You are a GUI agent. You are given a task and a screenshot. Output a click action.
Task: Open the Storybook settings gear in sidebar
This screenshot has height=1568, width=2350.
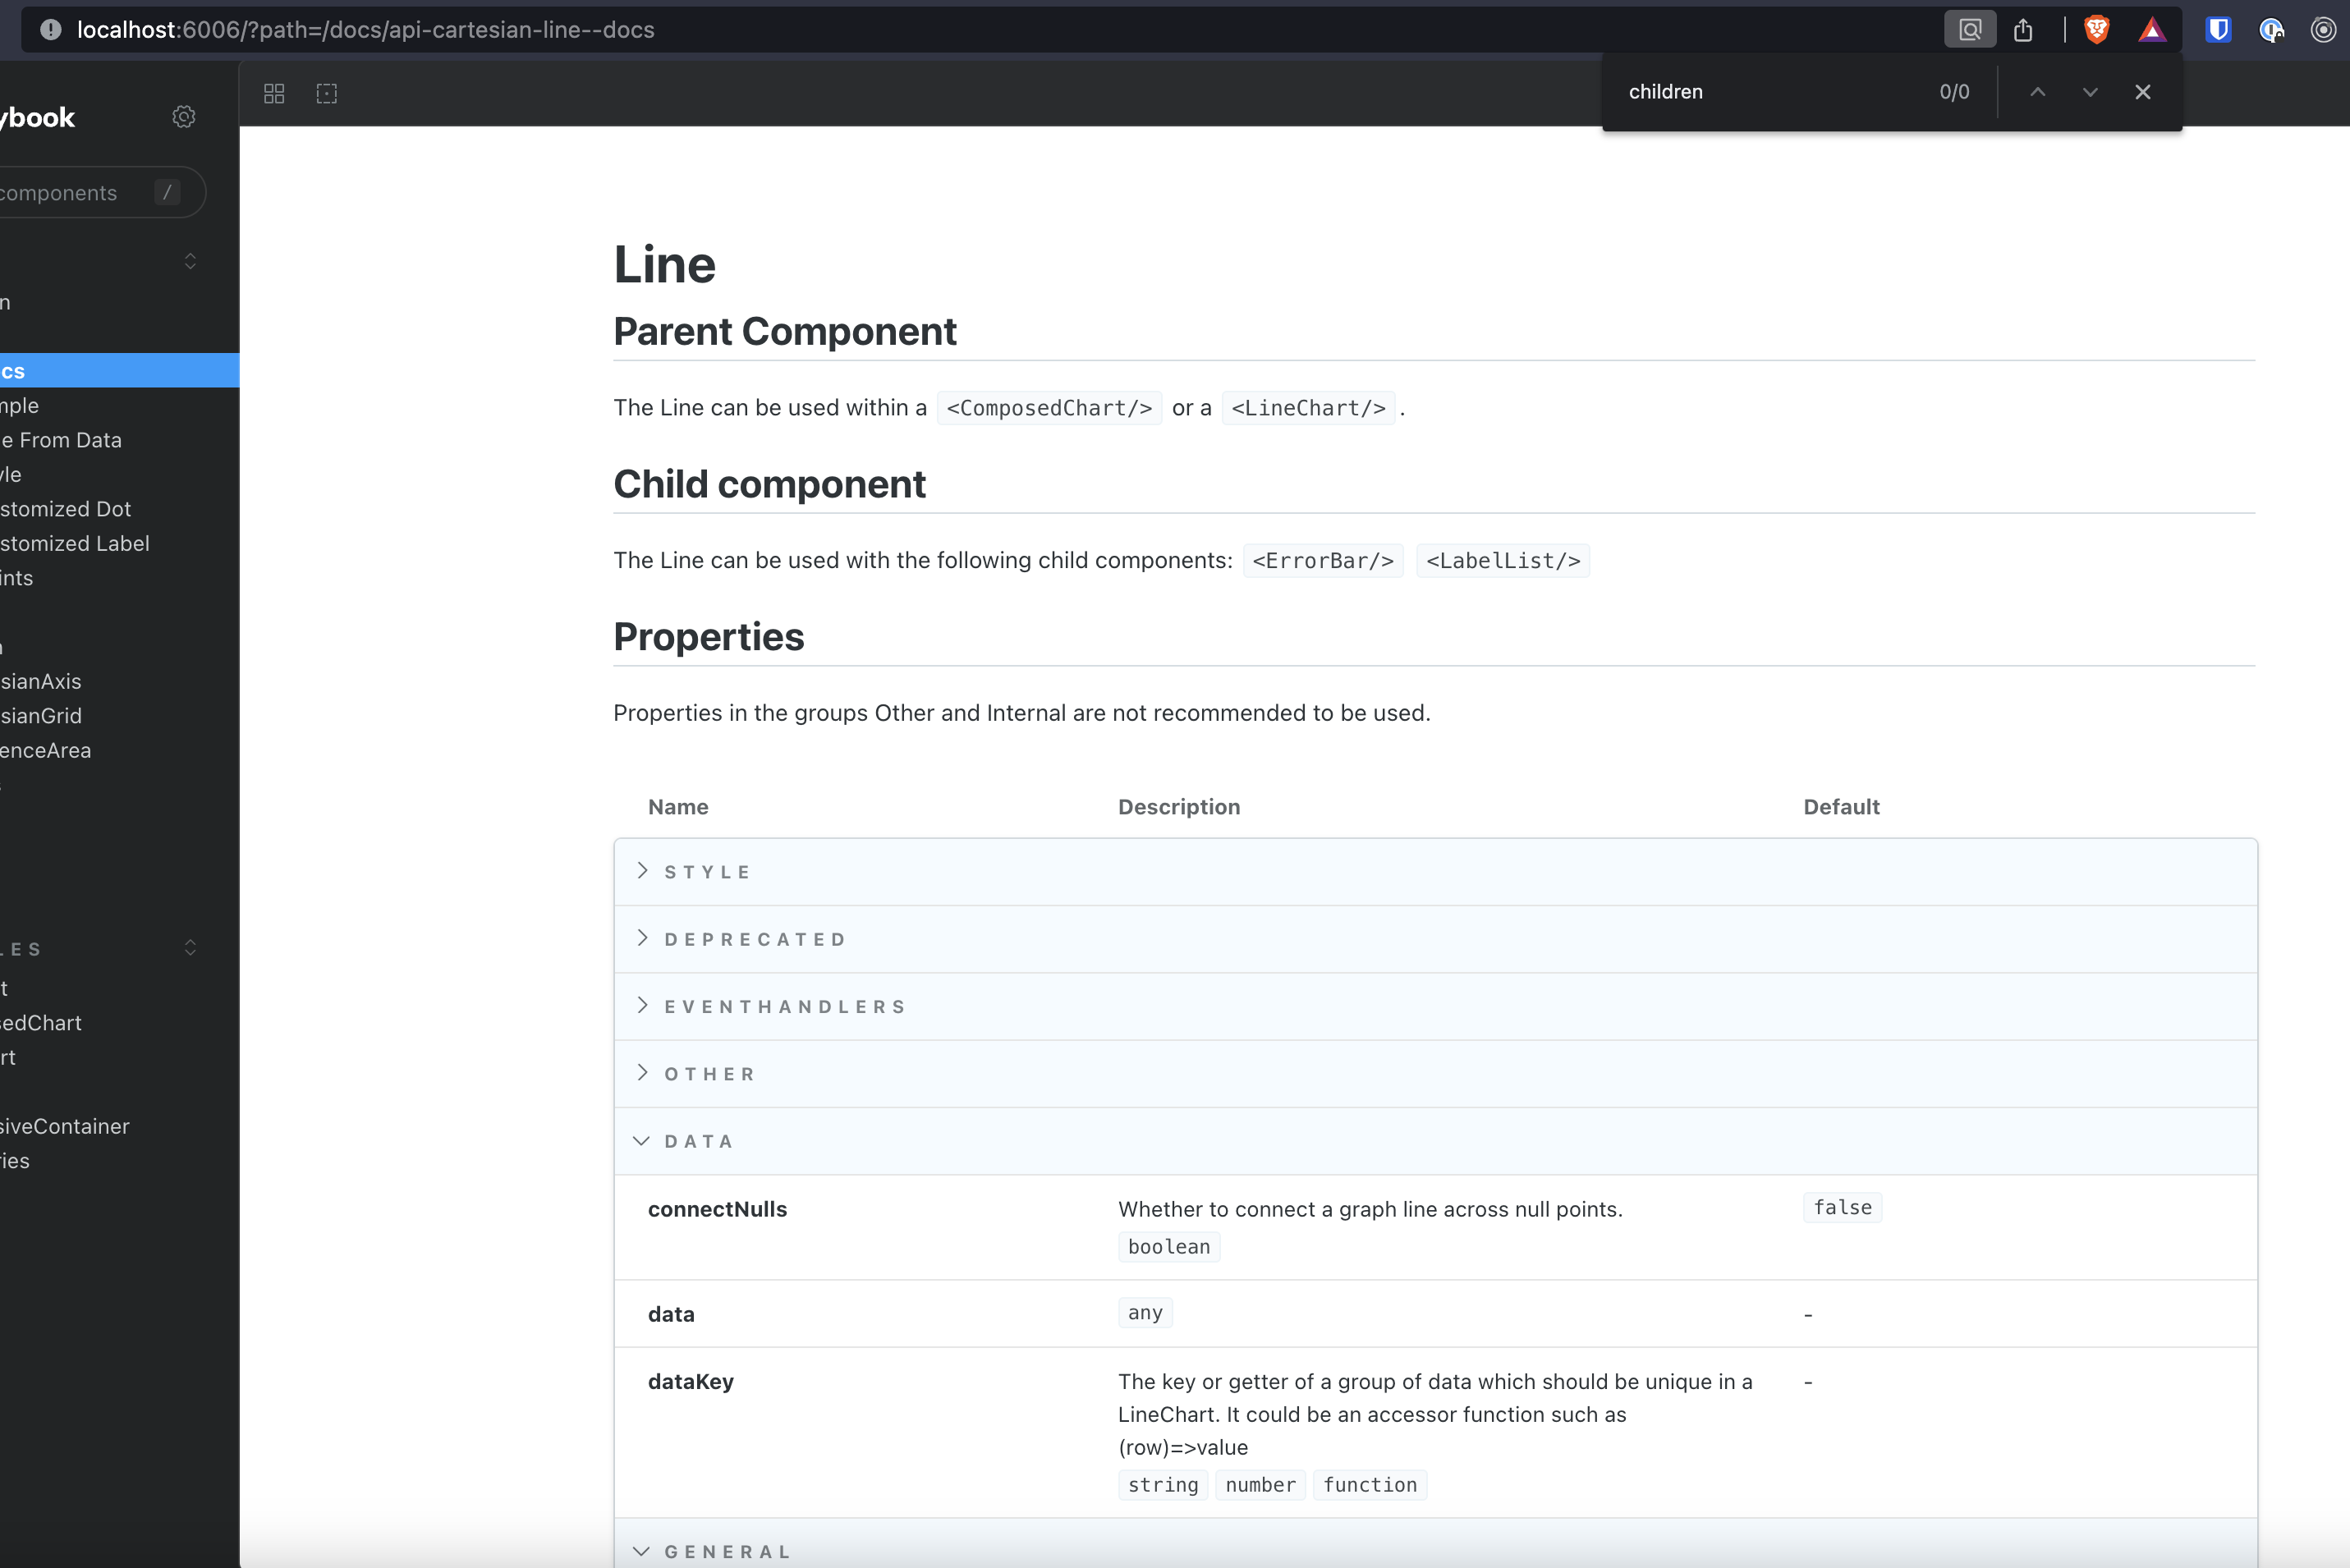coord(184,116)
